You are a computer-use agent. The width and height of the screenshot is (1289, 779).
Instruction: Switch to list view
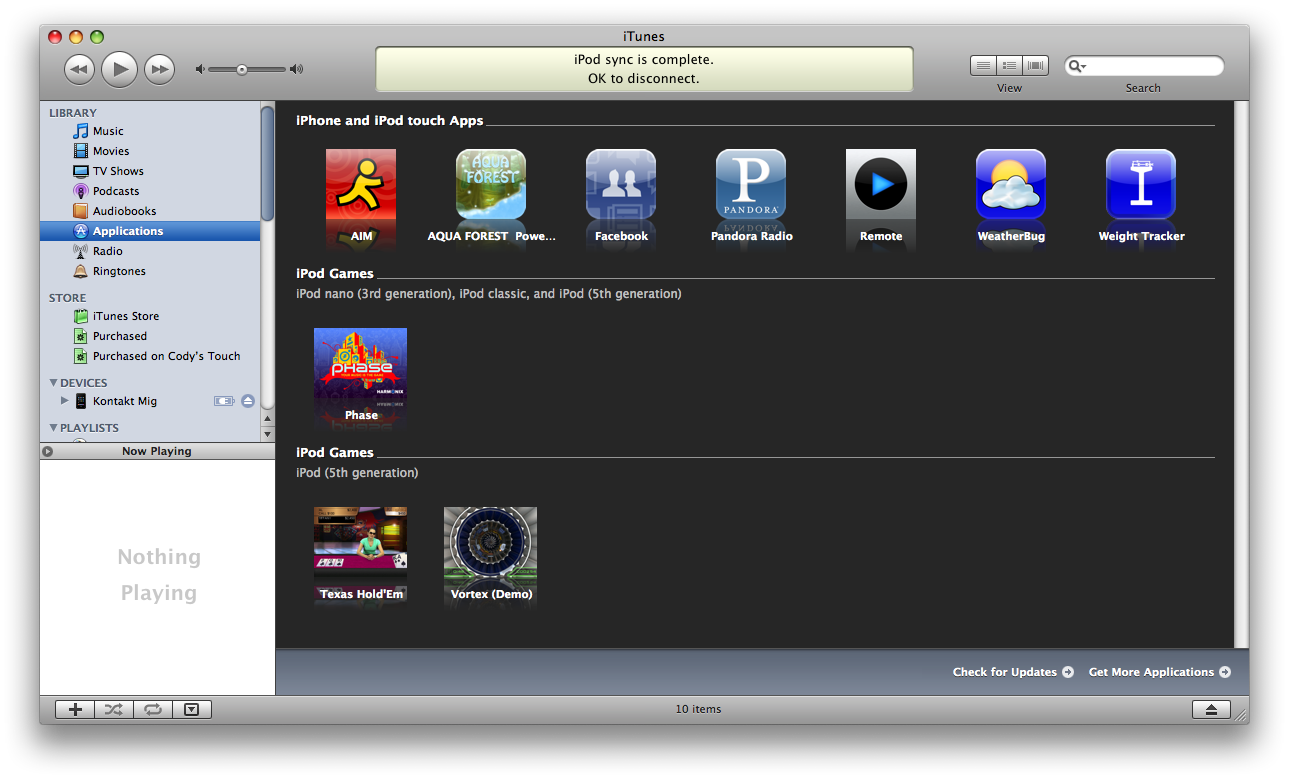(x=983, y=65)
